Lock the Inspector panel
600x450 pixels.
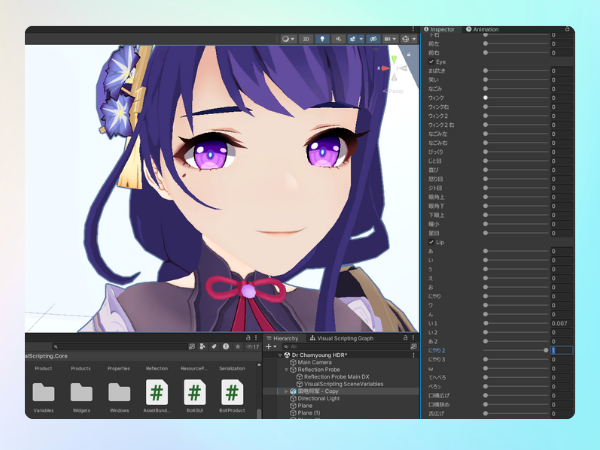(x=567, y=29)
